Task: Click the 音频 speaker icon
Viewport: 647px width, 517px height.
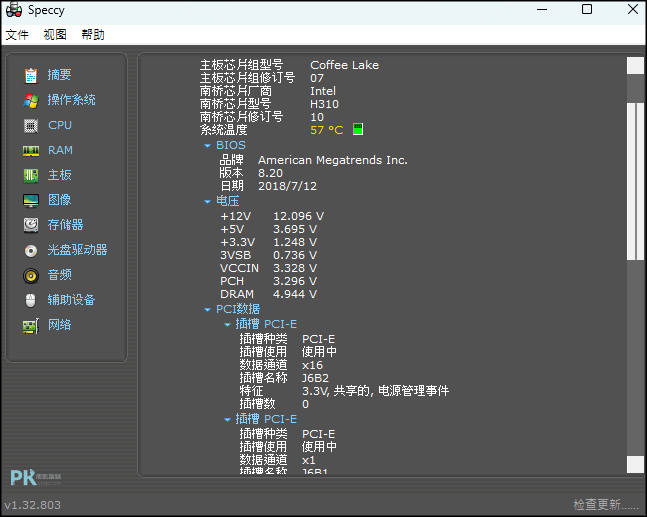Action: (x=31, y=276)
